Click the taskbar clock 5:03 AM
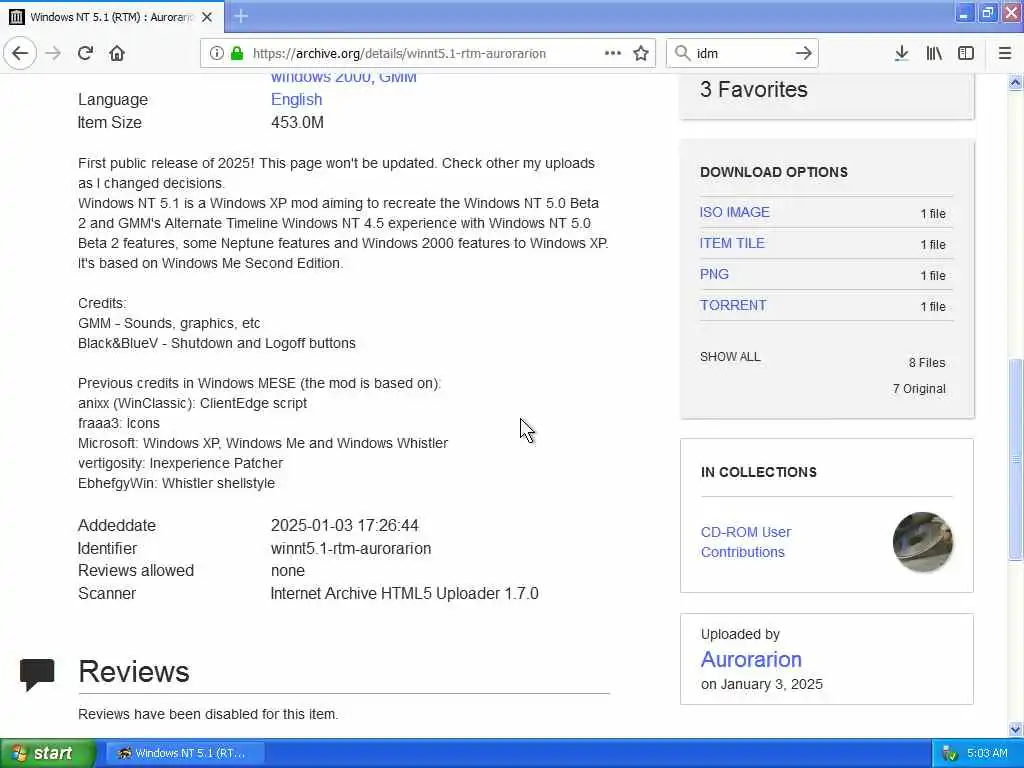This screenshot has height=768, width=1024. tap(987, 753)
